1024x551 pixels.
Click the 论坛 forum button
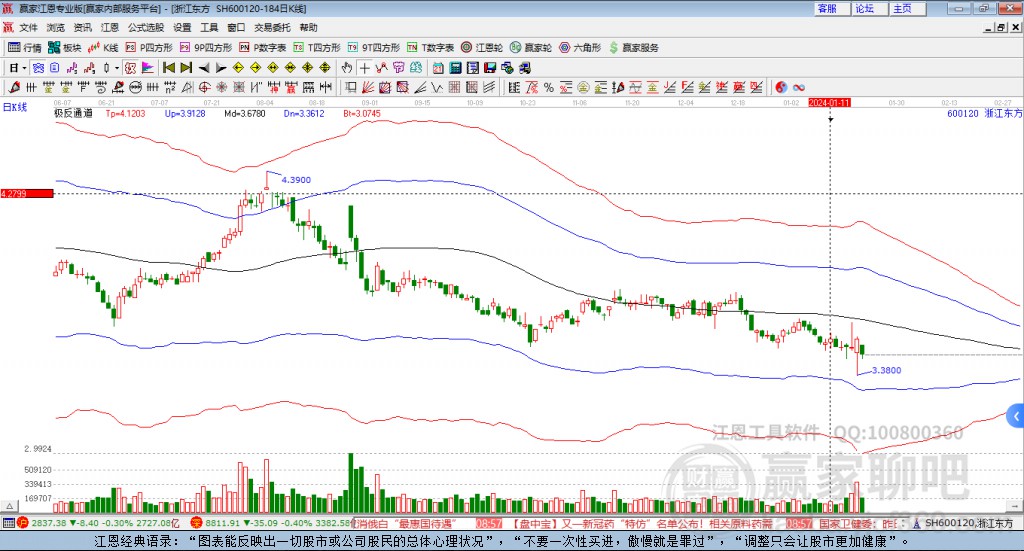870,8
